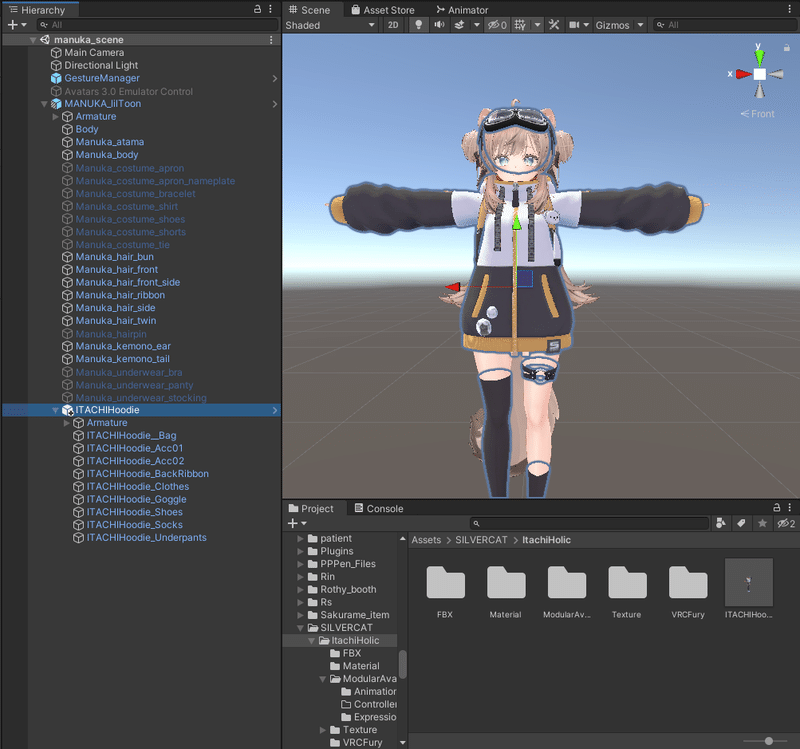Open scene effects dropdown arrow

point(477,25)
